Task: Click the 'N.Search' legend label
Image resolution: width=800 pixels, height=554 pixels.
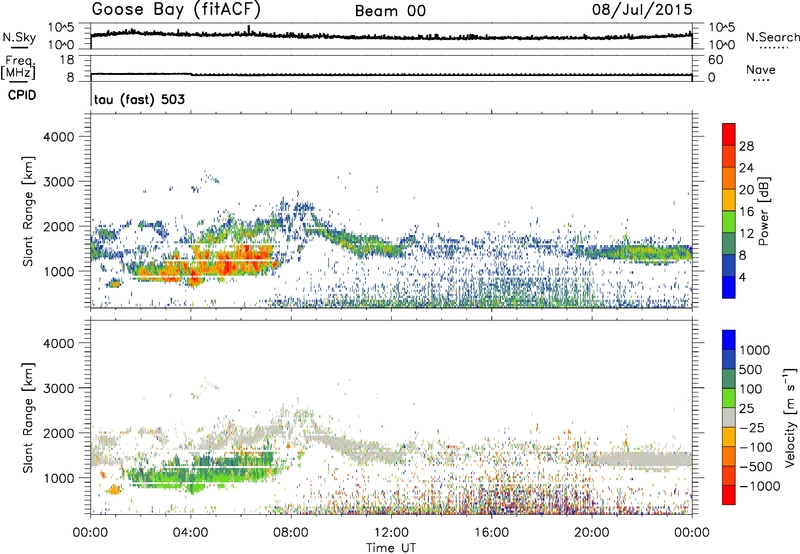Action: click(772, 37)
